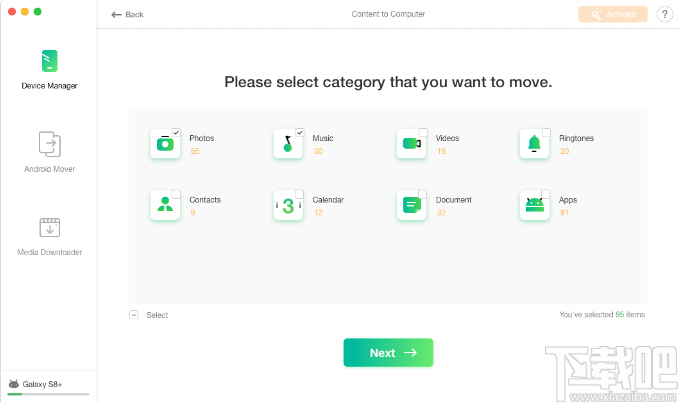Image resolution: width=680 pixels, height=402 pixels.
Task: Click the Apps Android icon
Action: 534,205
